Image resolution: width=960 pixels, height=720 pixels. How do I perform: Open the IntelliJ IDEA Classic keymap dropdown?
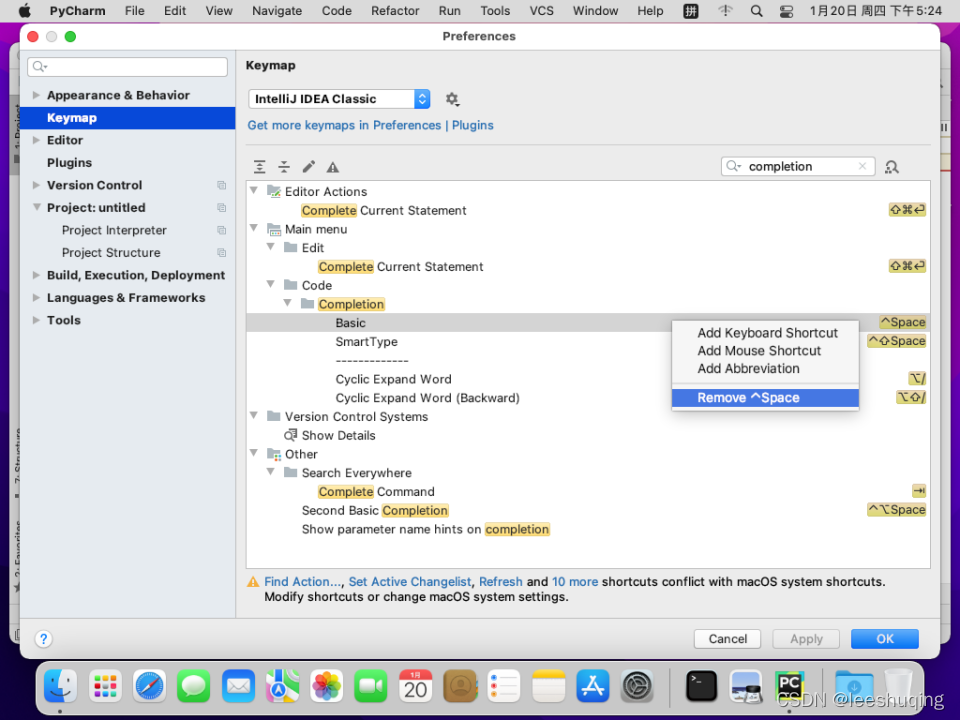339,99
